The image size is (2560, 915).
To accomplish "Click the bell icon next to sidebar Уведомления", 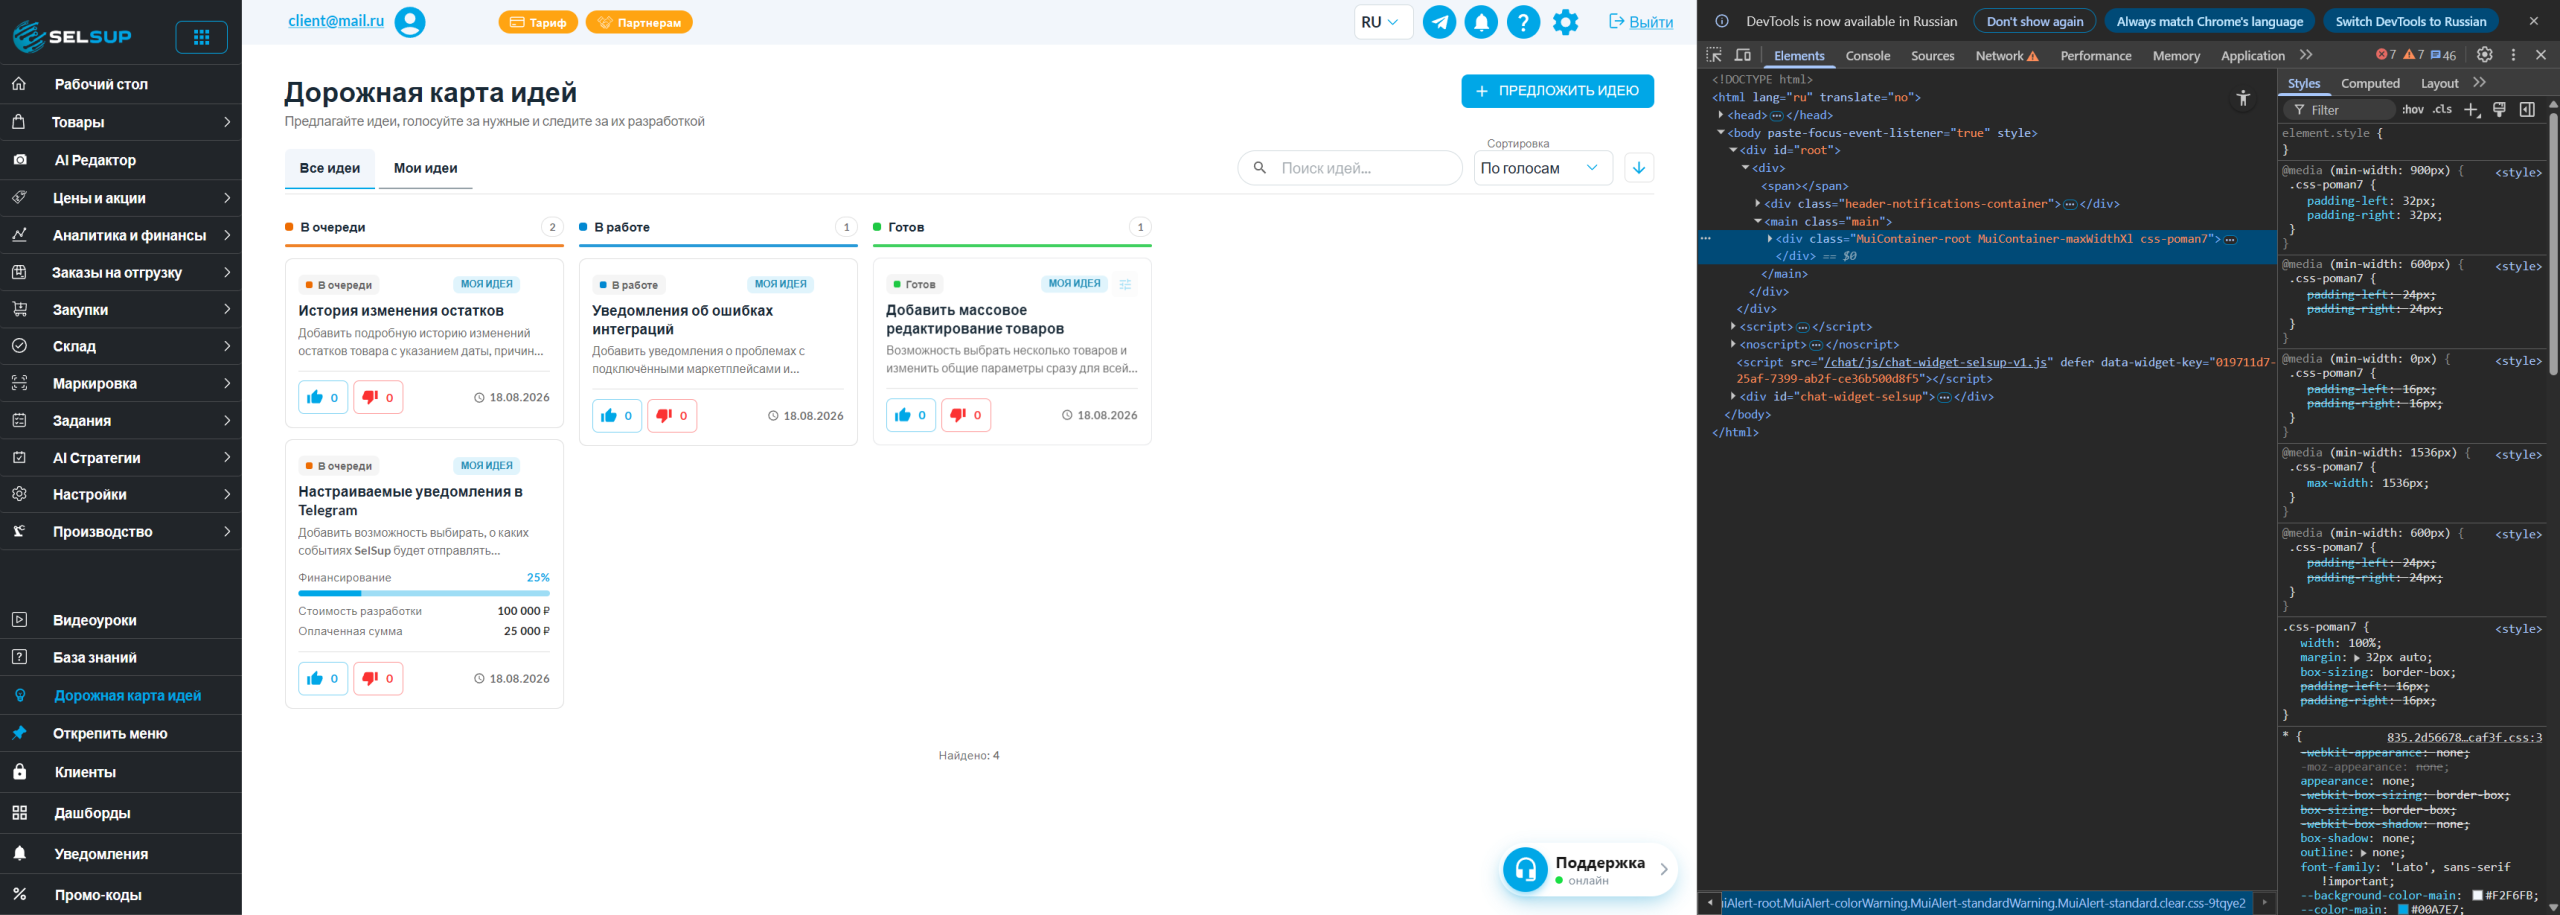I will pyautogui.click(x=19, y=854).
